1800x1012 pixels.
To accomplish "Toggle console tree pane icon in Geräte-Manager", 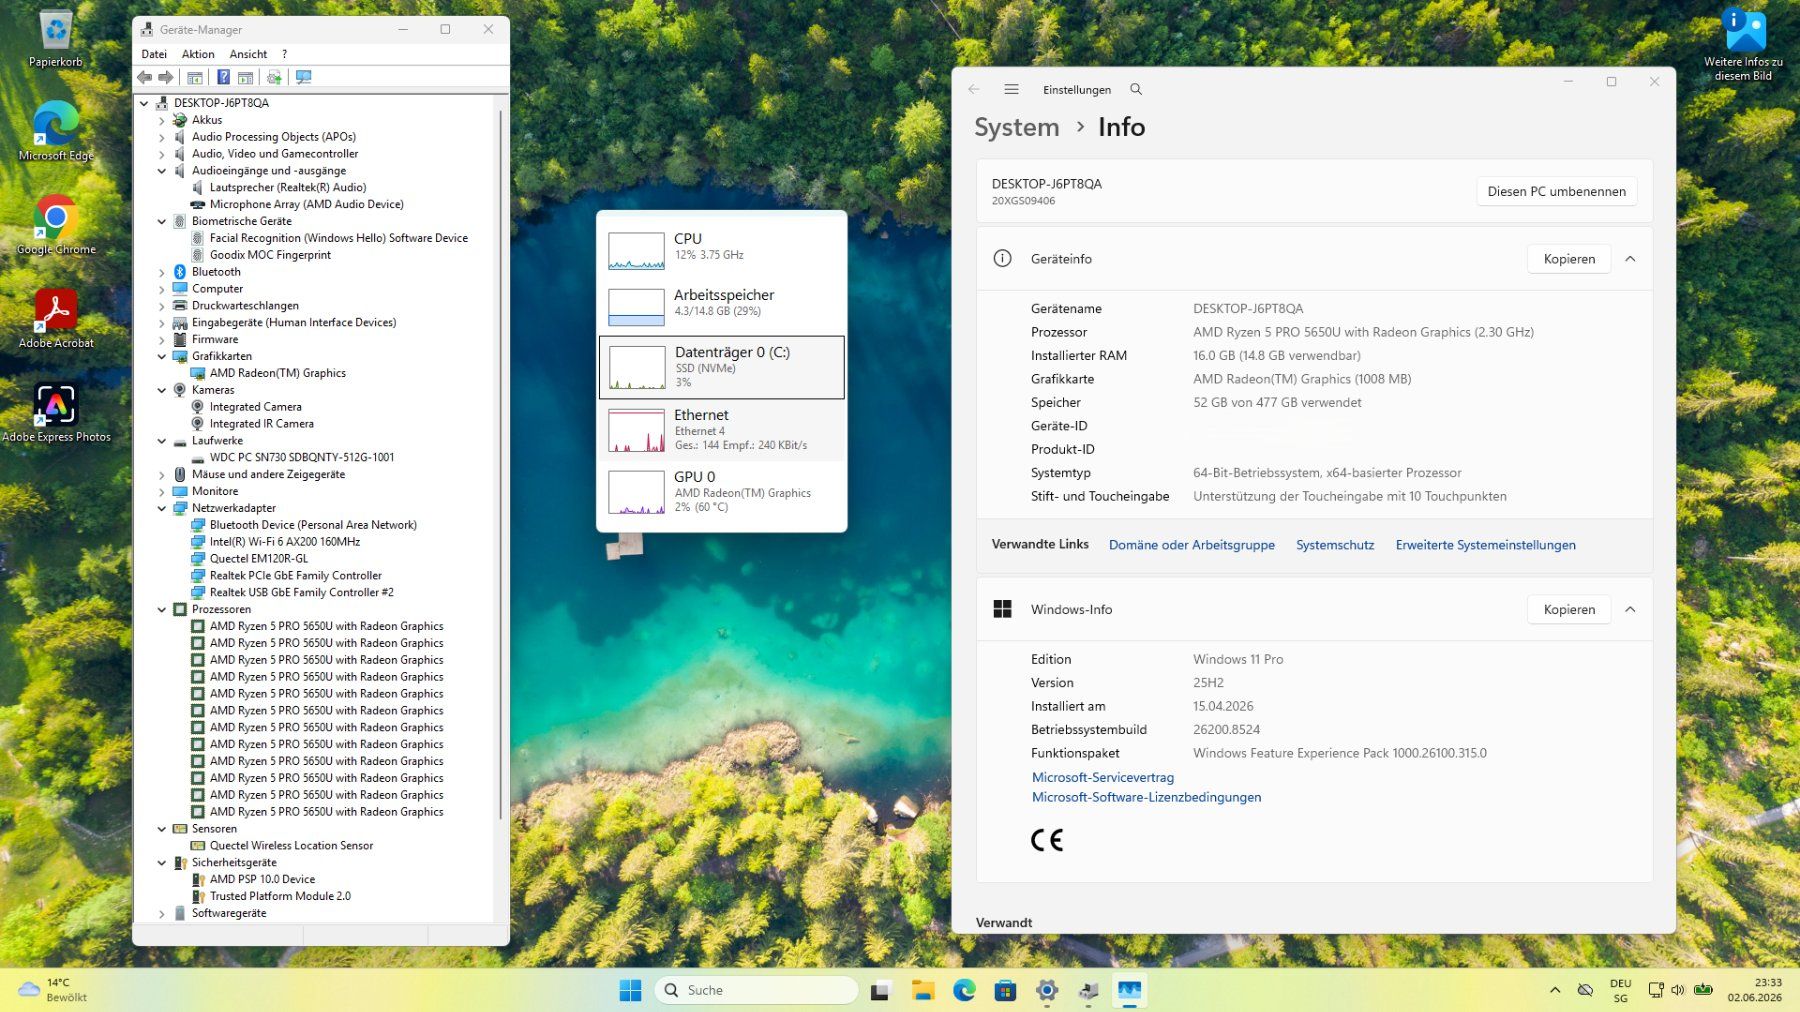I will pos(195,77).
